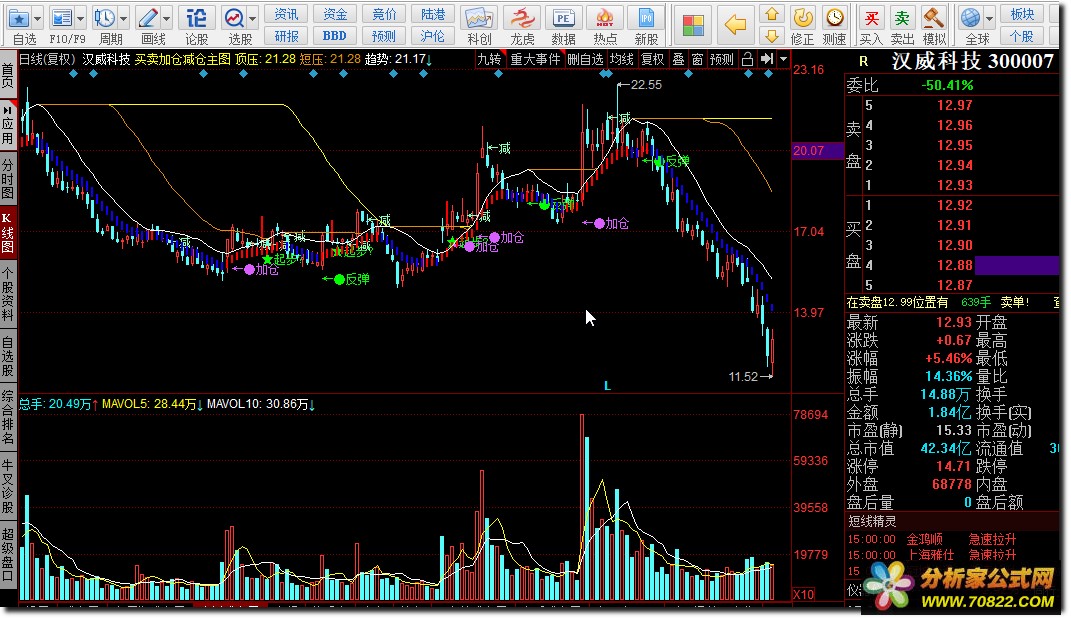
Task: Open the 全球 global markets globe icon
Action: [x=970, y=18]
